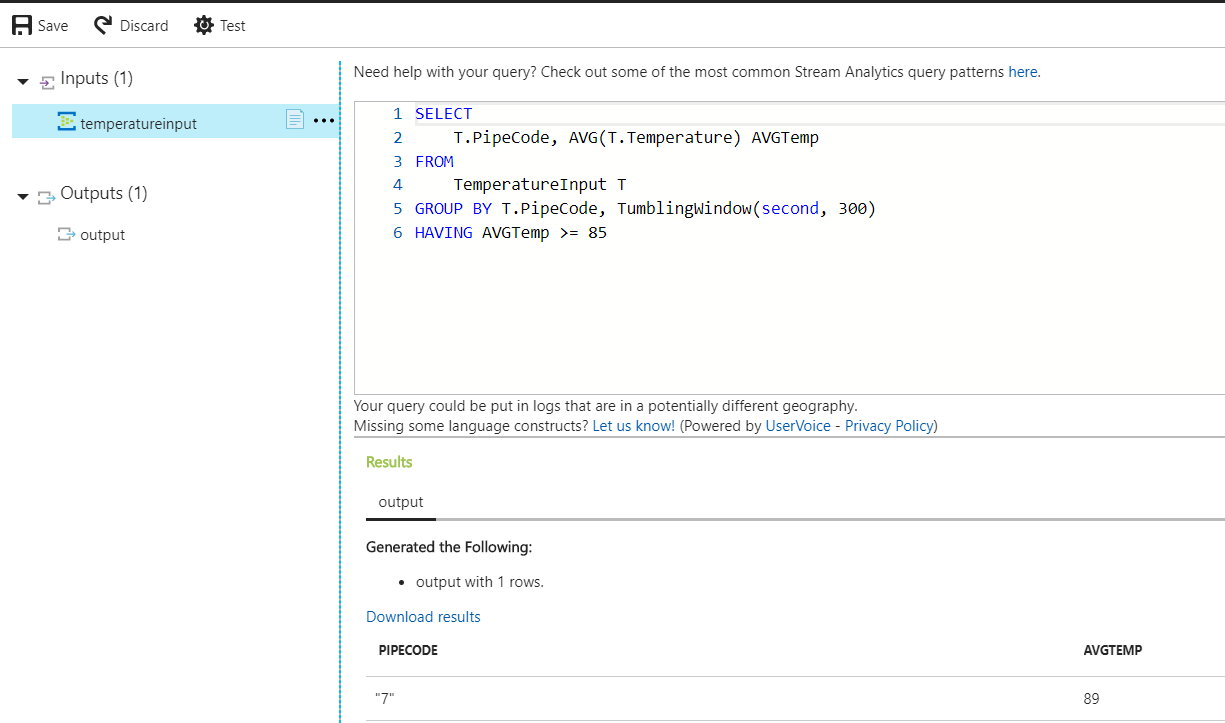Collapse the Inputs (1) section arrow
The image size is (1225, 723).
point(23,81)
